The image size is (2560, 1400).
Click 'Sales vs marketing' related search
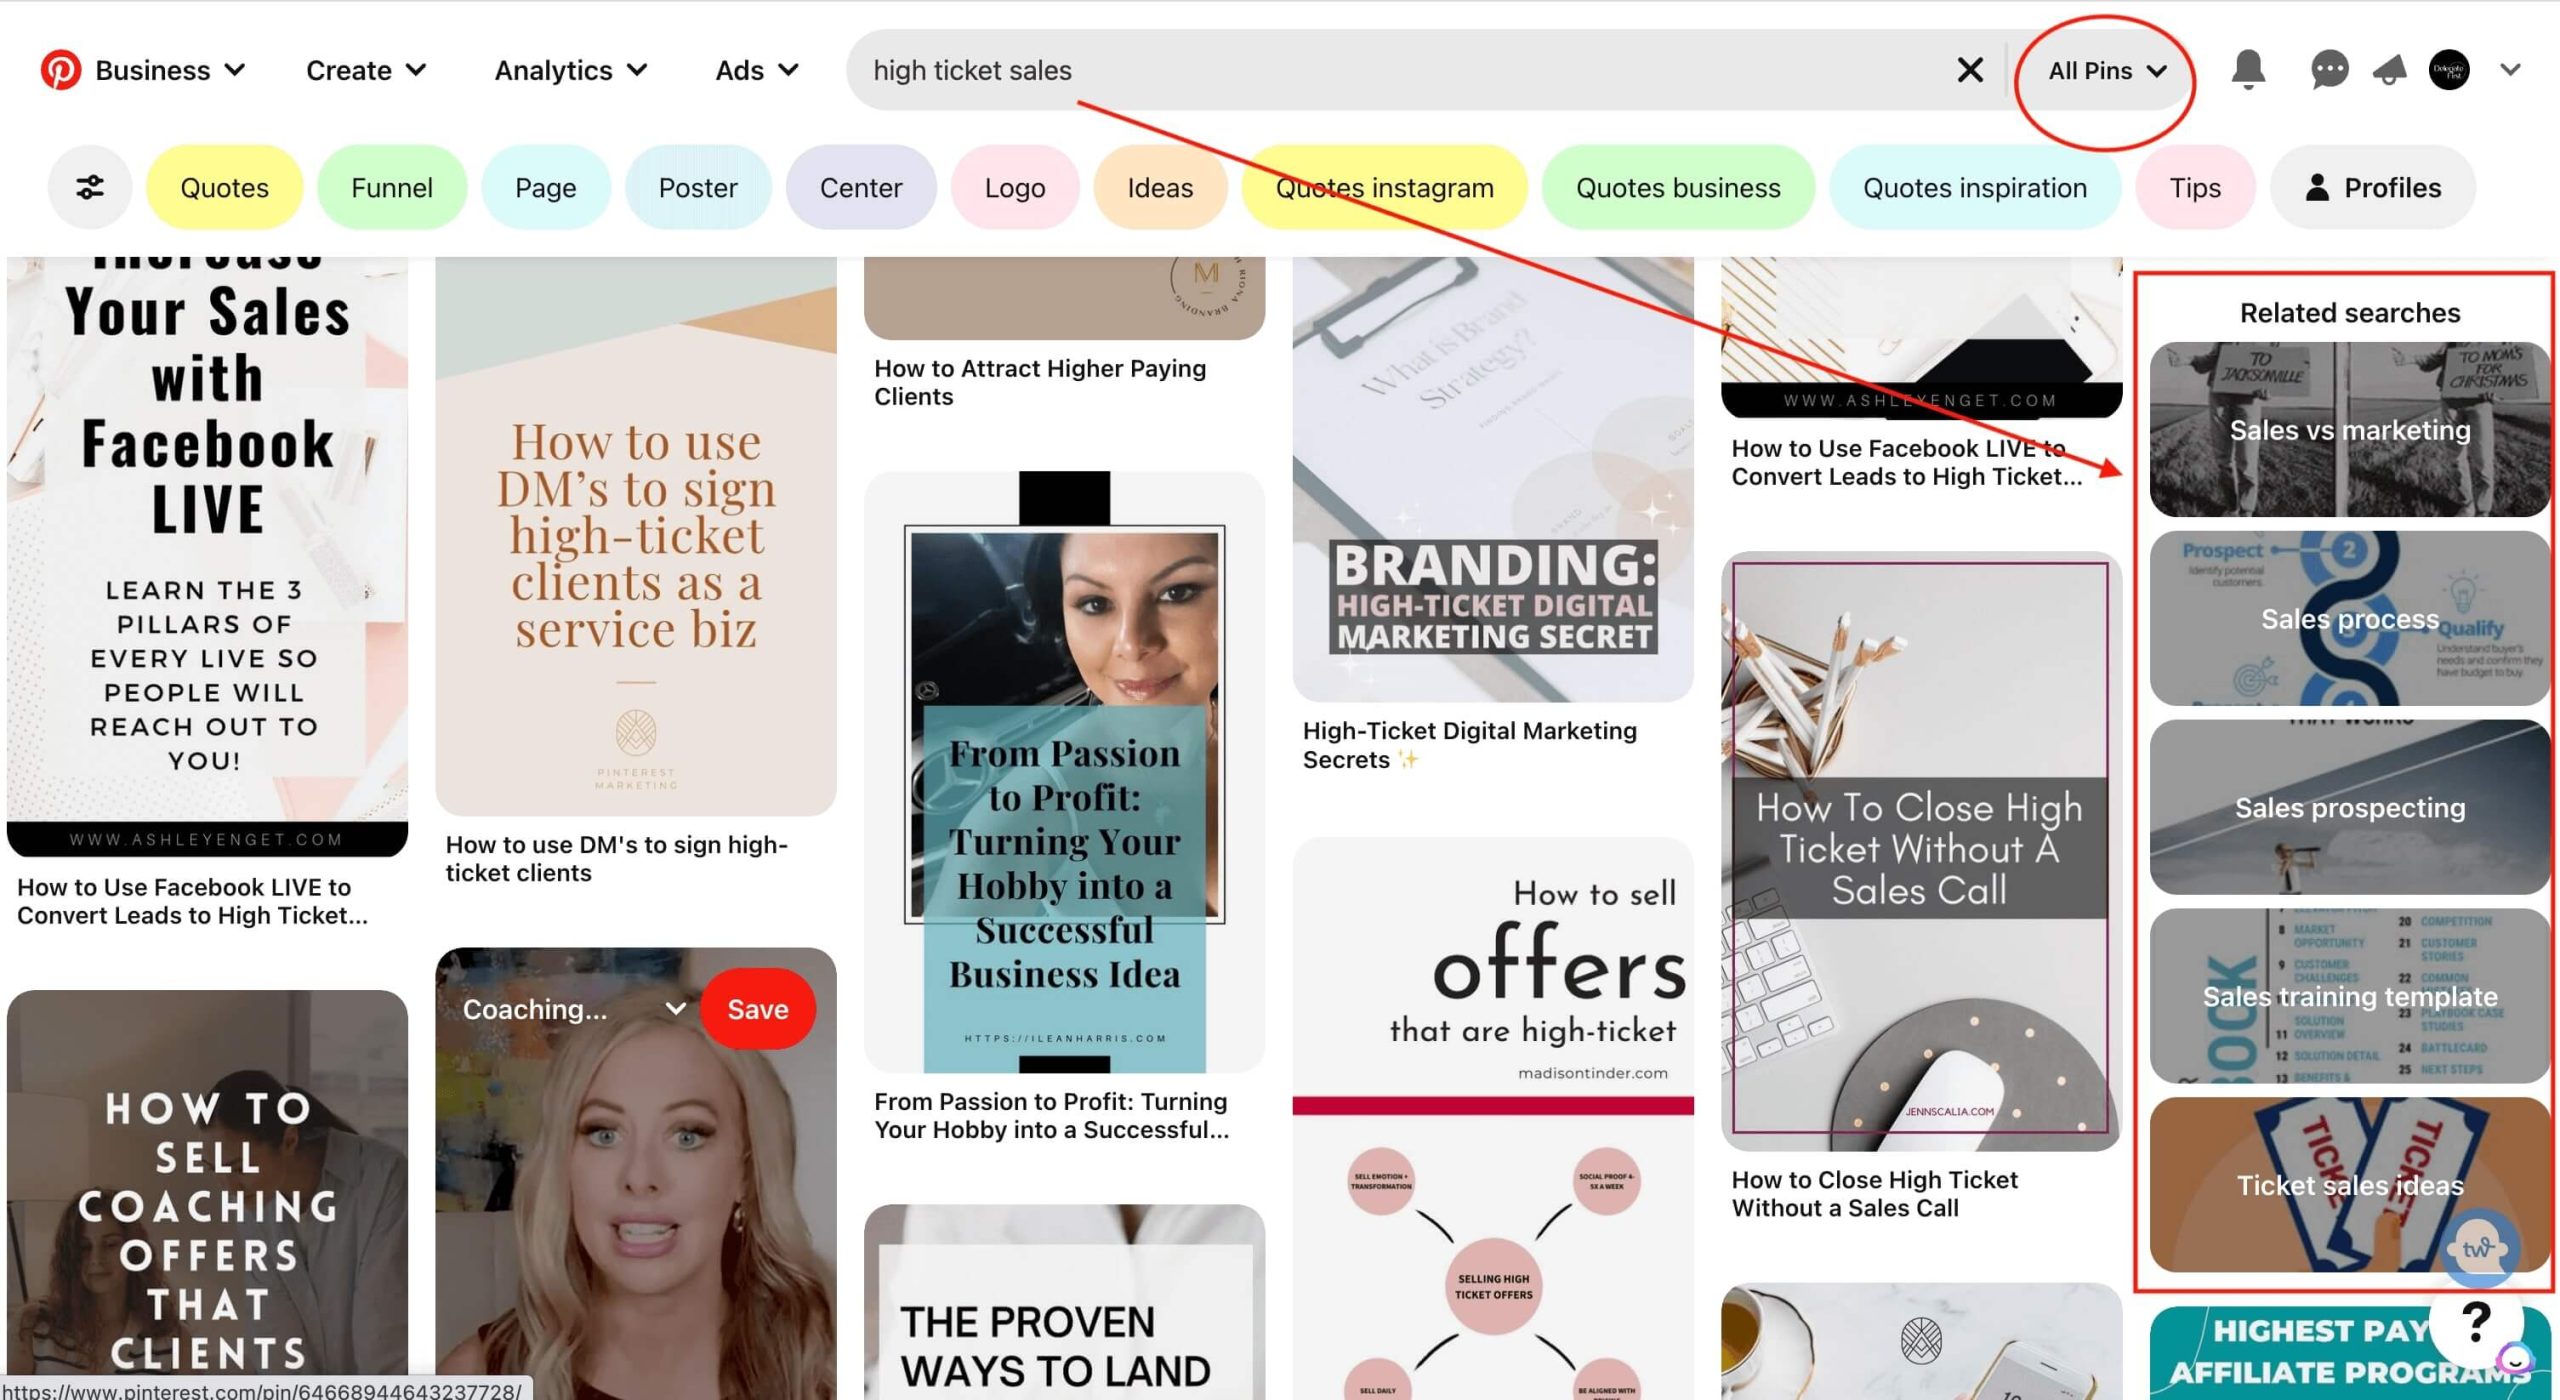[2346, 428]
